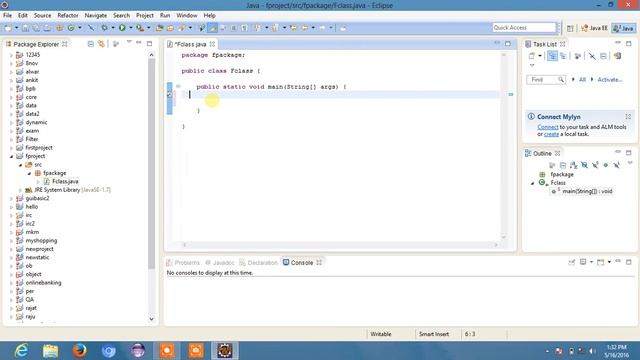Collapse the src folder node
The width and height of the screenshot is (640, 360).
tap(20, 165)
